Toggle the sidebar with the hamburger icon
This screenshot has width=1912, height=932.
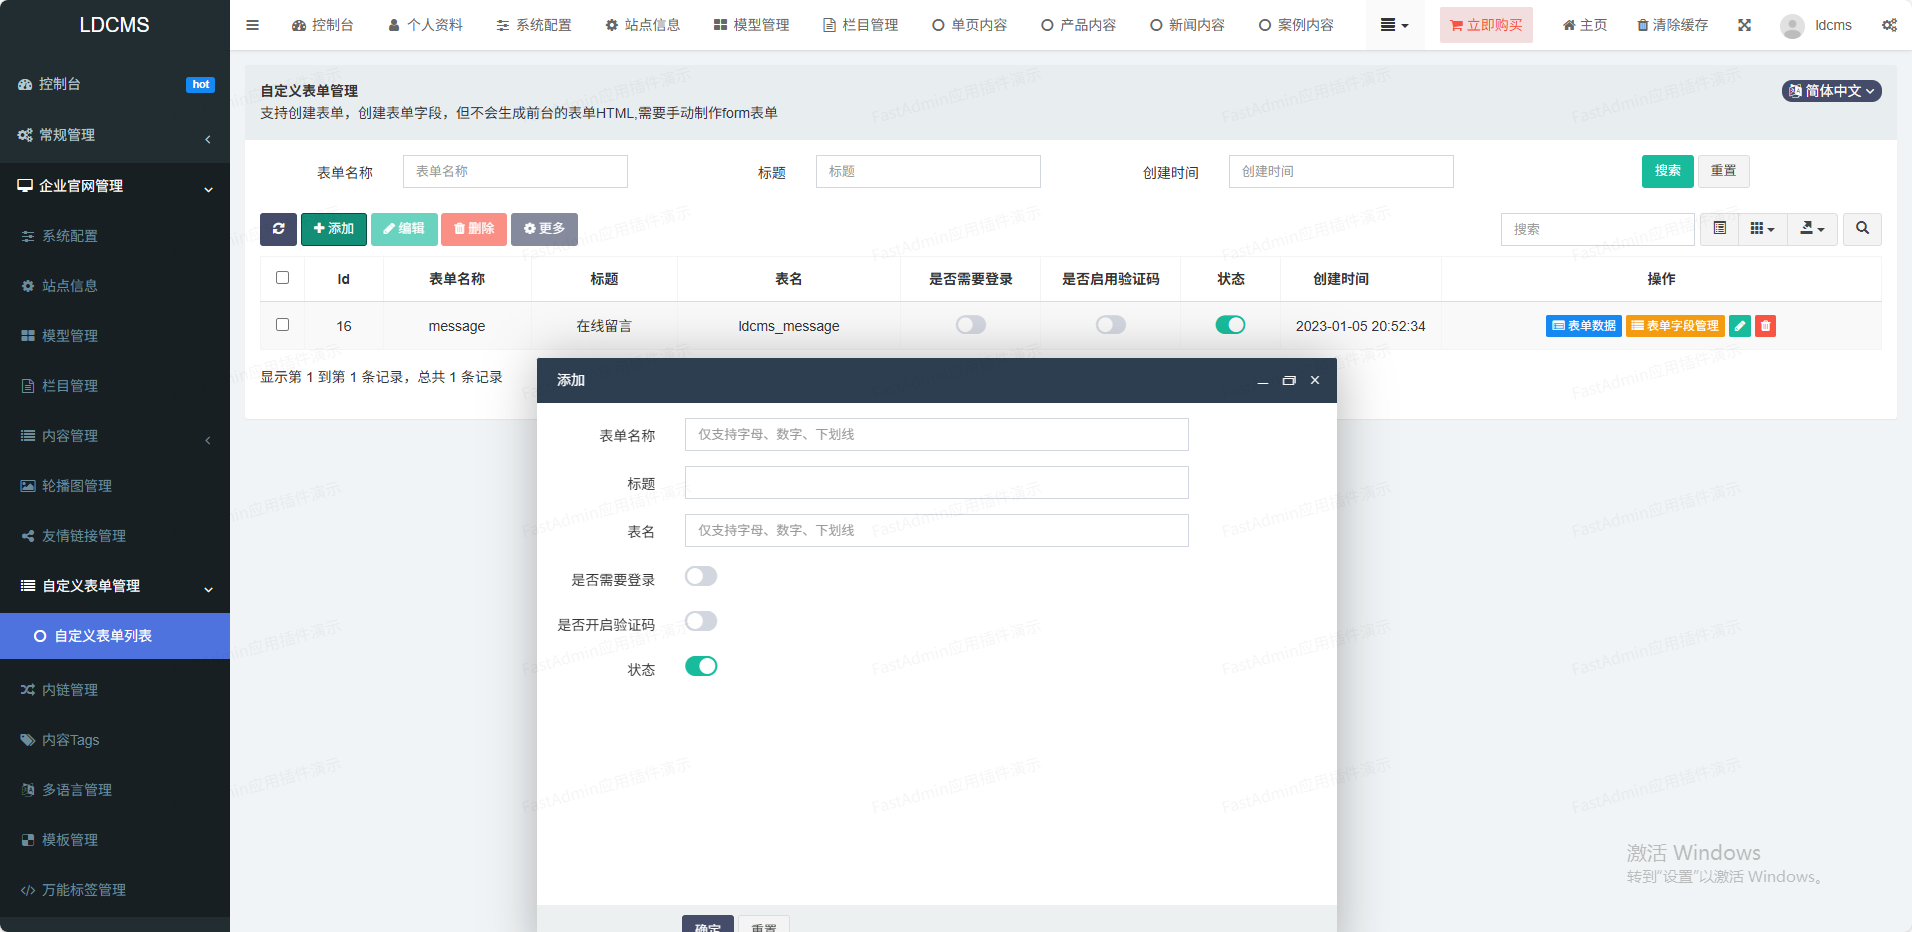click(x=252, y=25)
